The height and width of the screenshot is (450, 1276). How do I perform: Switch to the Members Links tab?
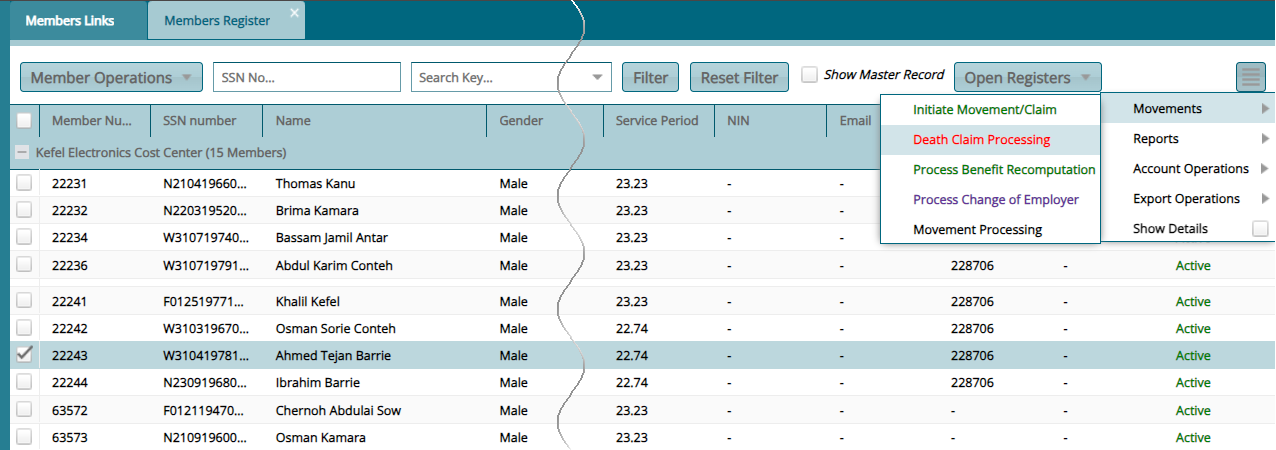(x=69, y=21)
